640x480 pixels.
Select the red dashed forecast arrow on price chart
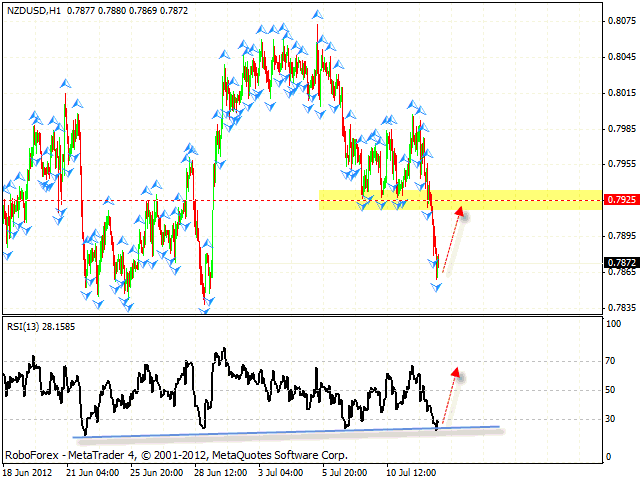point(452,237)
